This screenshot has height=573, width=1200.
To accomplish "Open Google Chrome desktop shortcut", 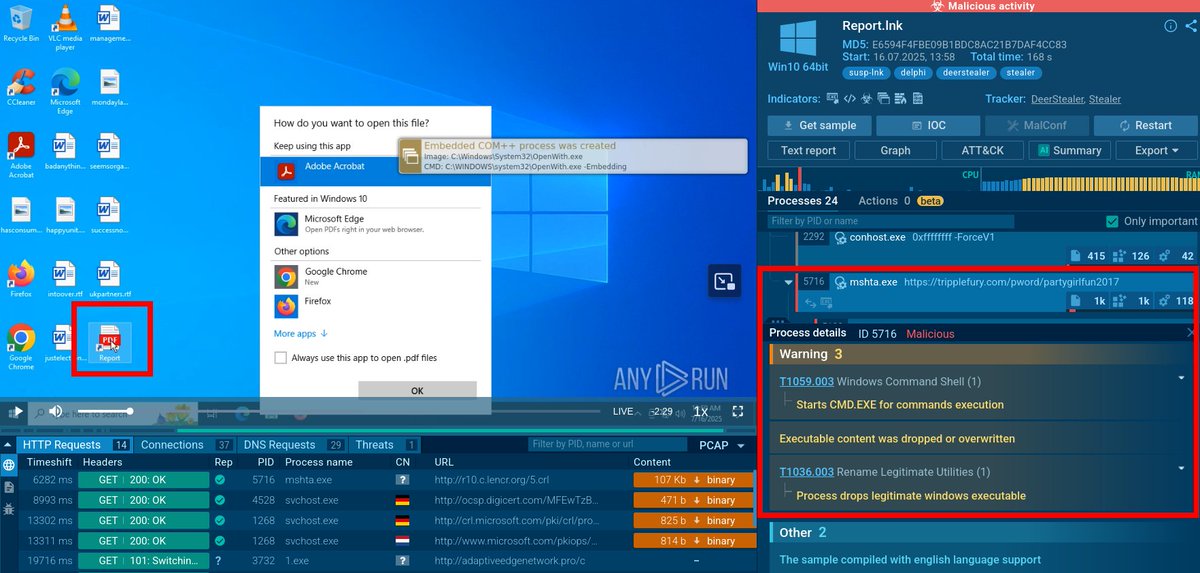I will [x=21, y=348].
